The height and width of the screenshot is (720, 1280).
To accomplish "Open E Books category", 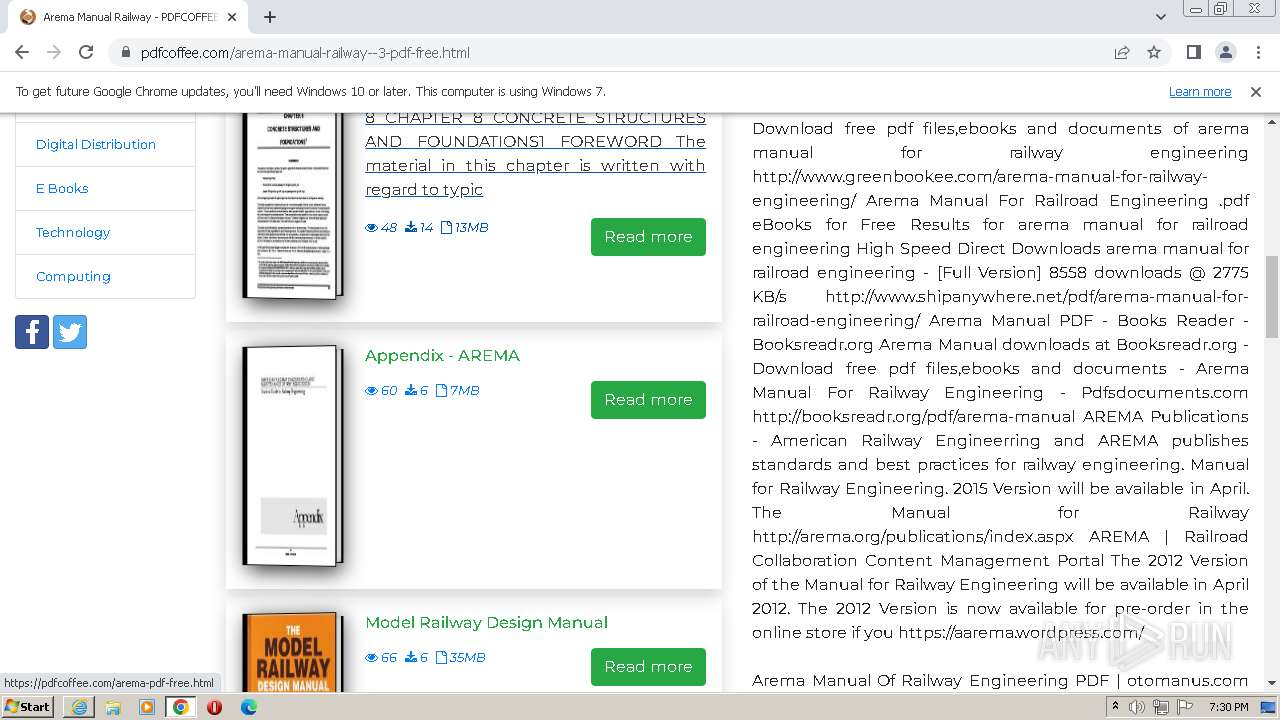I will [62, 188].
